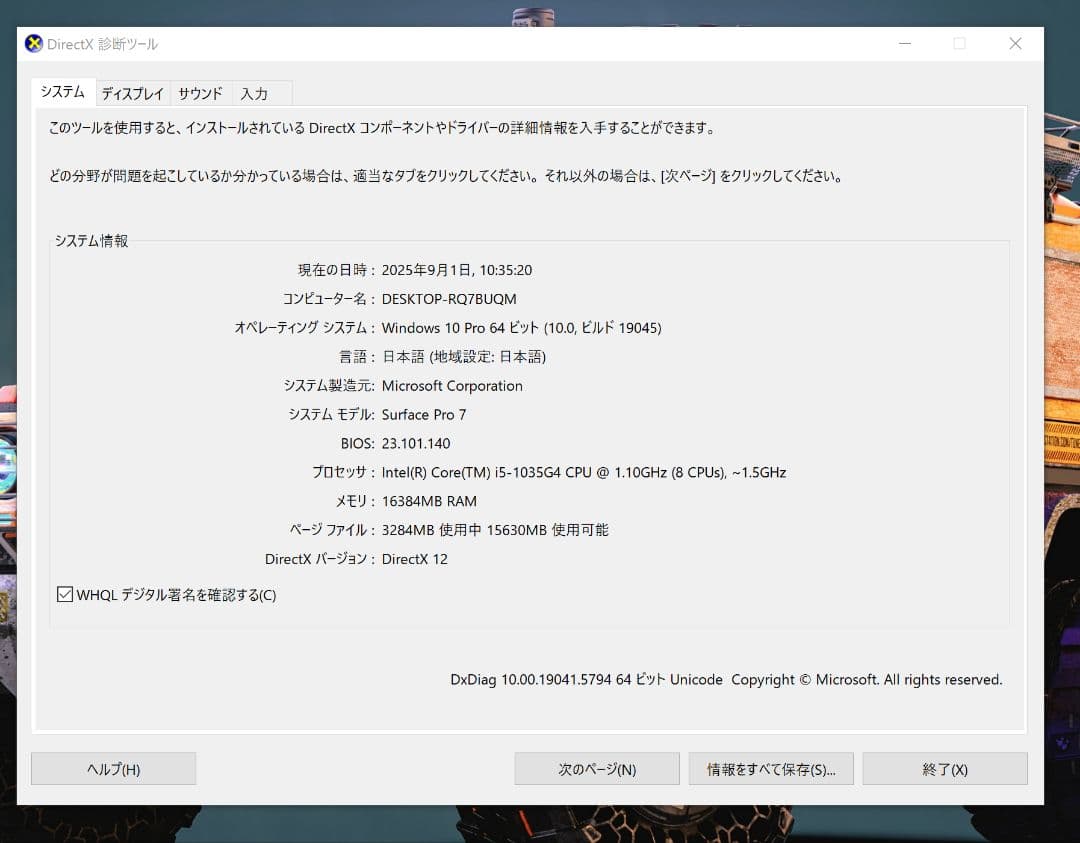This screenshot has height=843, width=1080.
Task: Click the DirectX 12 version text
Action: [414, 560]
